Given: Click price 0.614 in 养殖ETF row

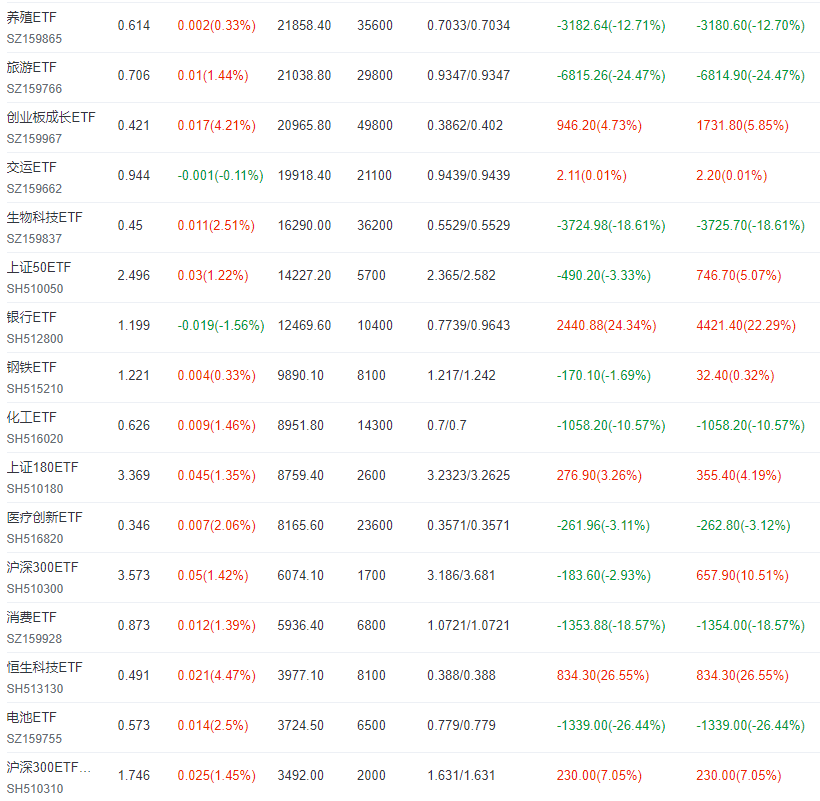Looking at the screenshot, I should (x=134, y=26).
